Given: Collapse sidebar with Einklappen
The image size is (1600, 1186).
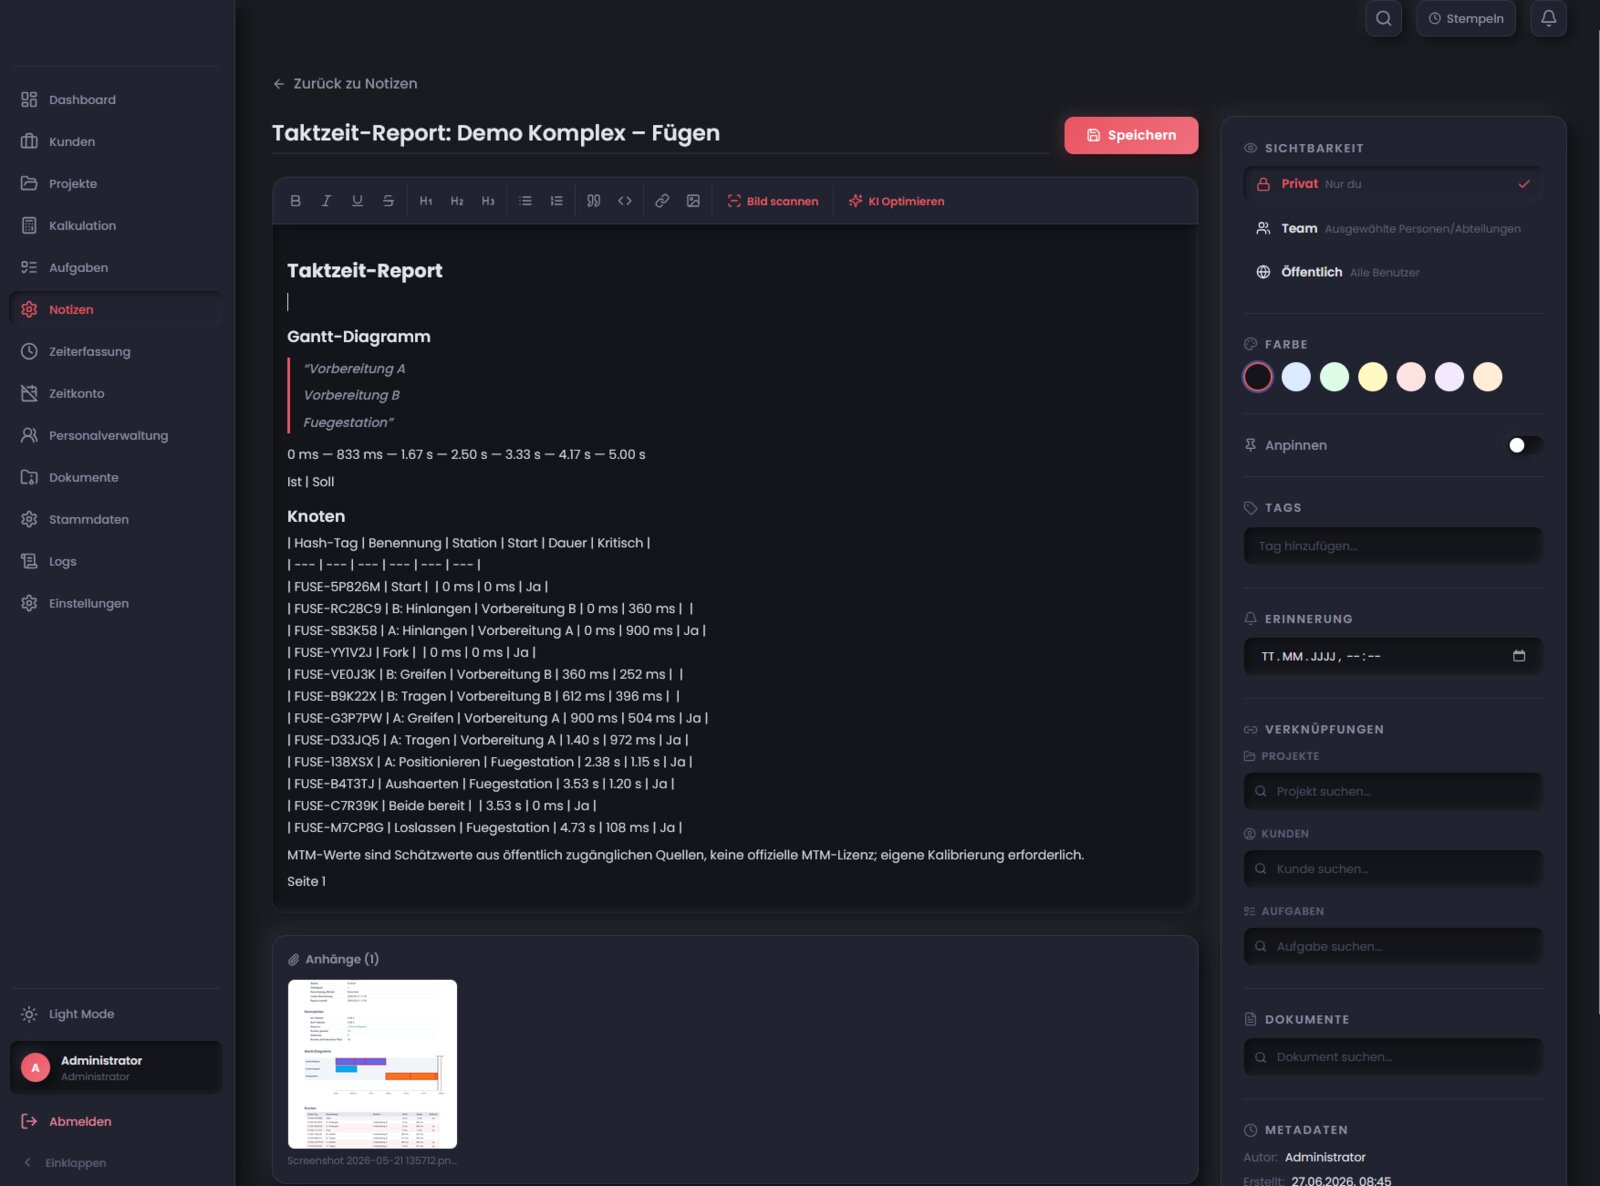Looking at the screenshot, I should pos(66,1163).
